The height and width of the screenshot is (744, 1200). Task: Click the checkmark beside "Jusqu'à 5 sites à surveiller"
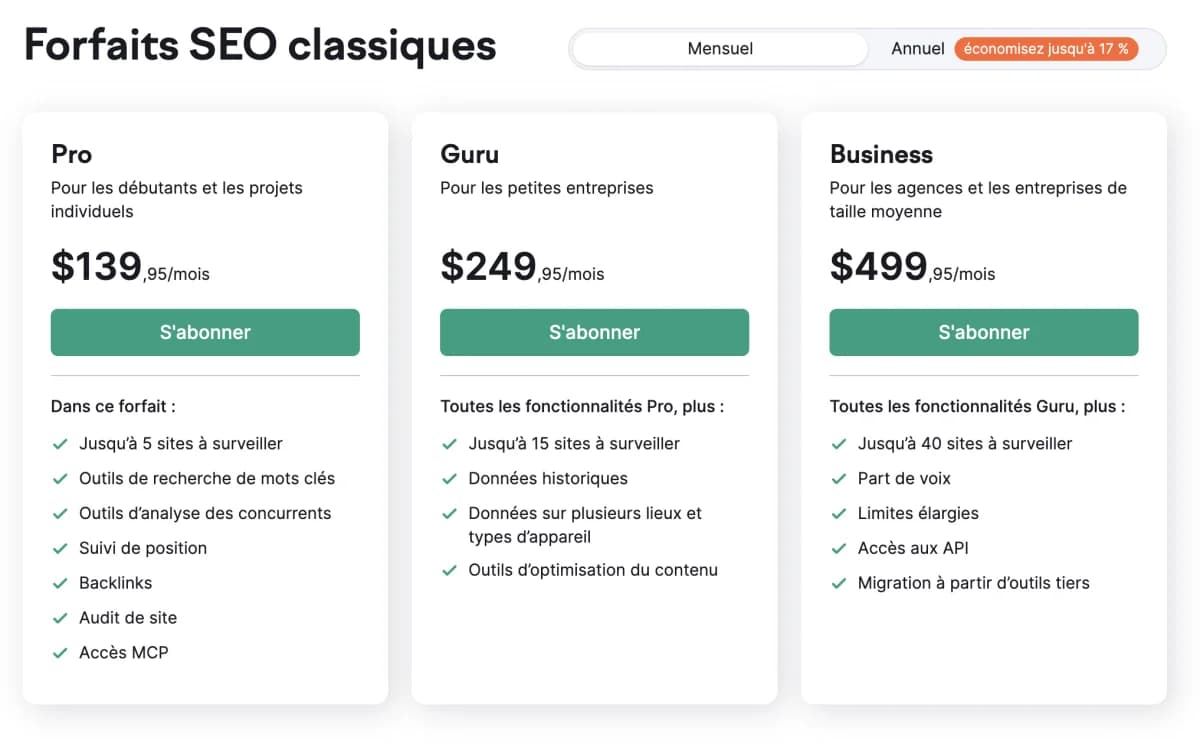[x=61, y=443]
